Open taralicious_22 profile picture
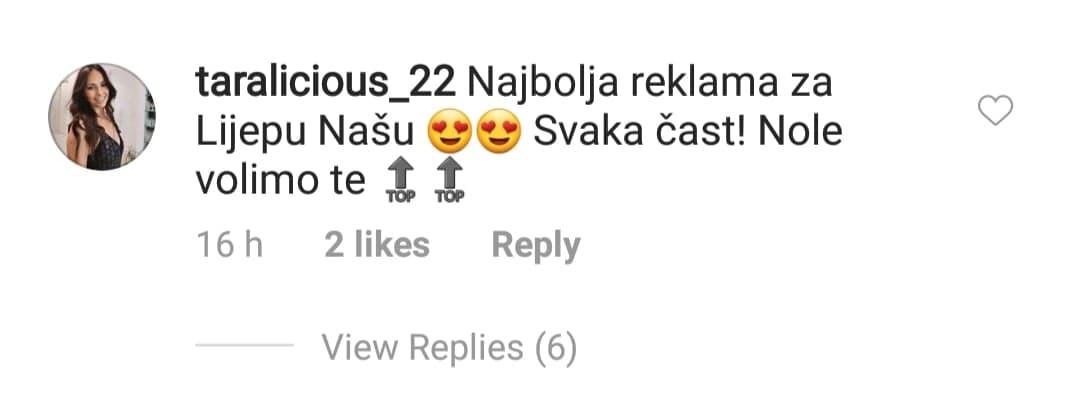 pyautogui.click(x=102, y=116)
